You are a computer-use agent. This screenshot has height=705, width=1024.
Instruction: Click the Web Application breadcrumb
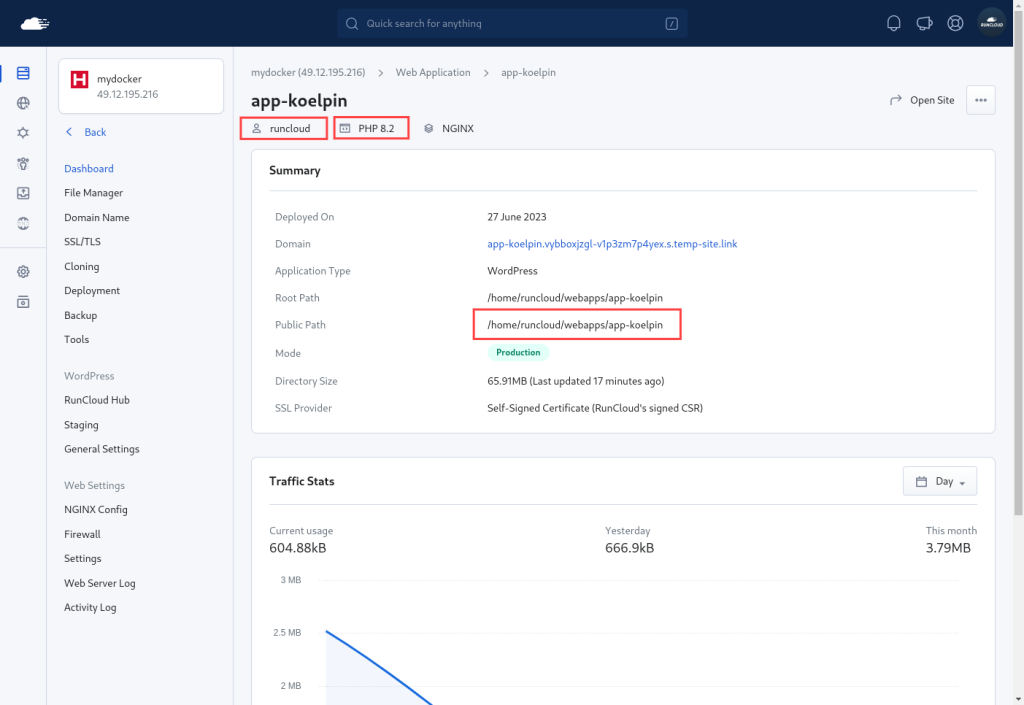tap(433, 72)
